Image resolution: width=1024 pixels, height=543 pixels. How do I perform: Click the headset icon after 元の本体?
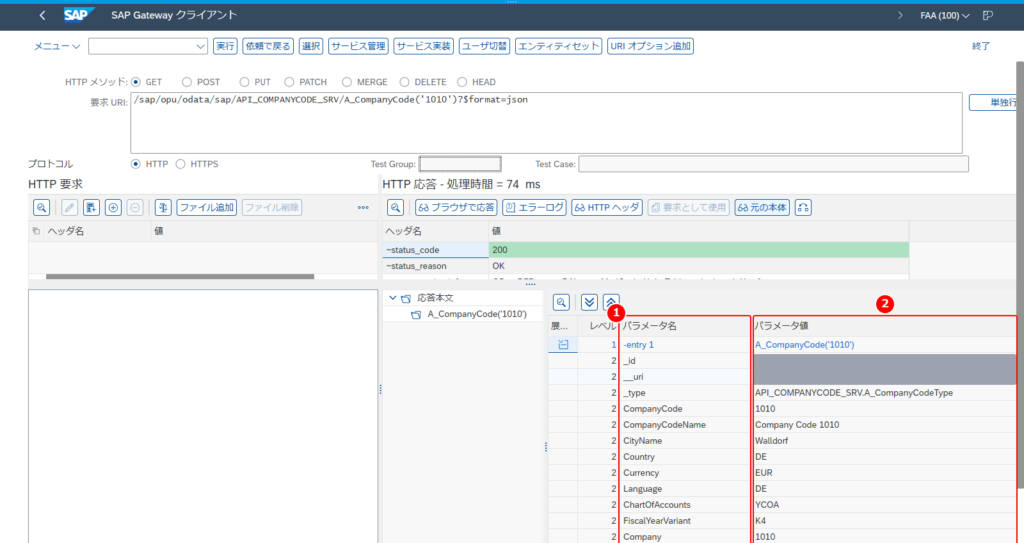[x=803, y=208]
